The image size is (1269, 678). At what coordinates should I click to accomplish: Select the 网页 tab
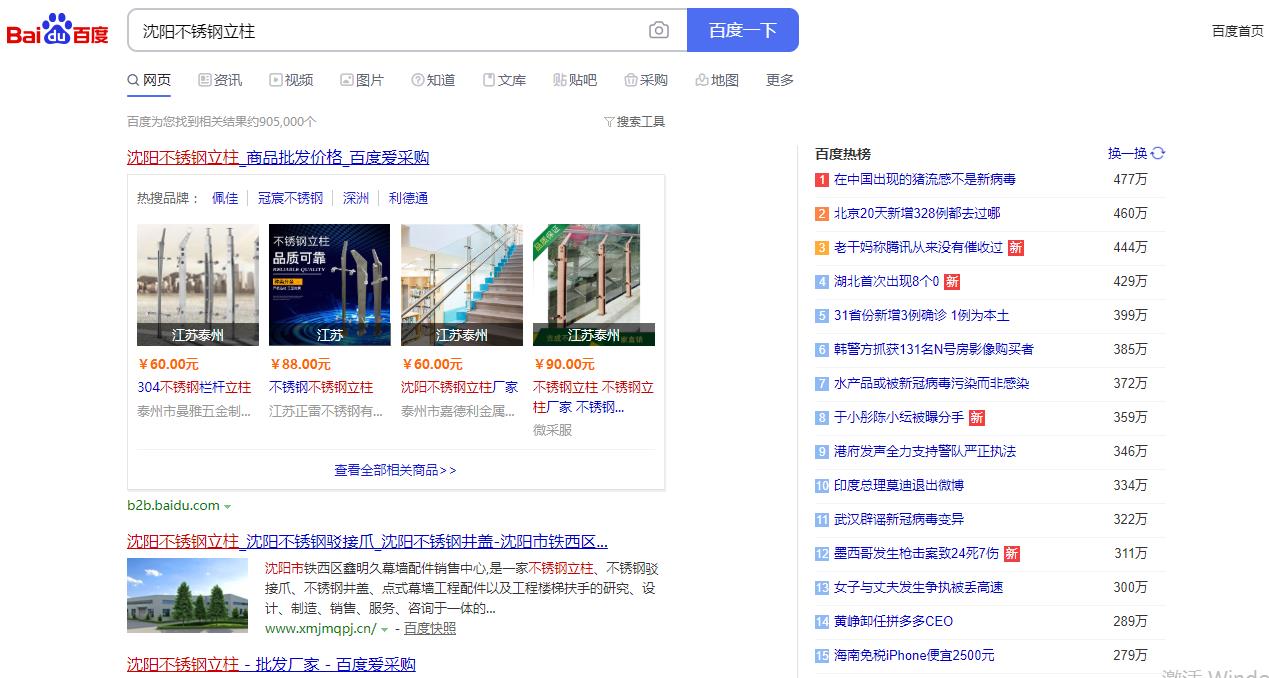click(149, 80)
